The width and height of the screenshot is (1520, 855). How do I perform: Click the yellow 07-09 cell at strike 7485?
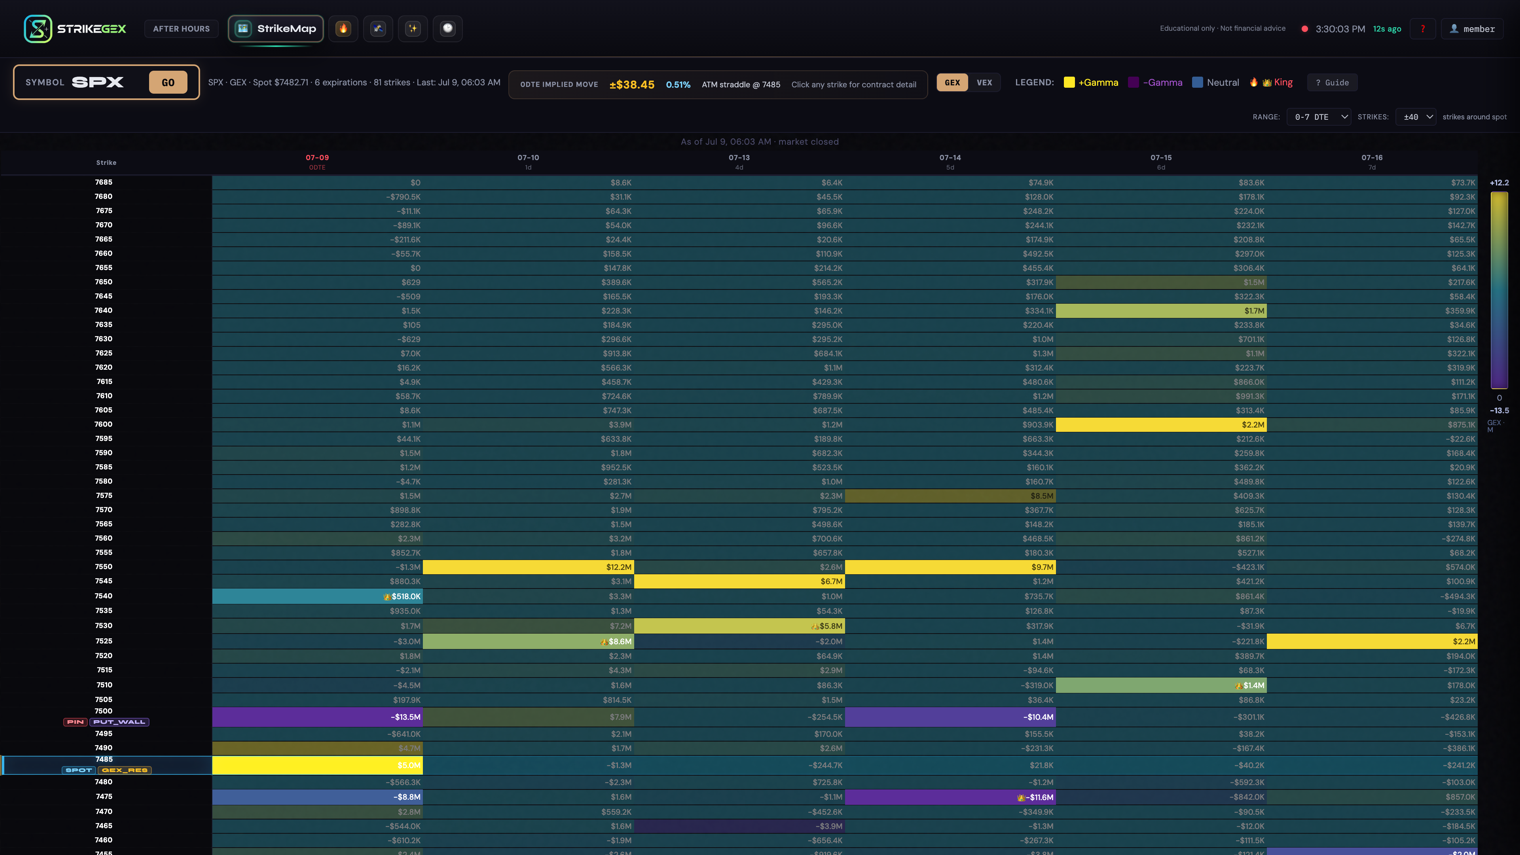317,765
